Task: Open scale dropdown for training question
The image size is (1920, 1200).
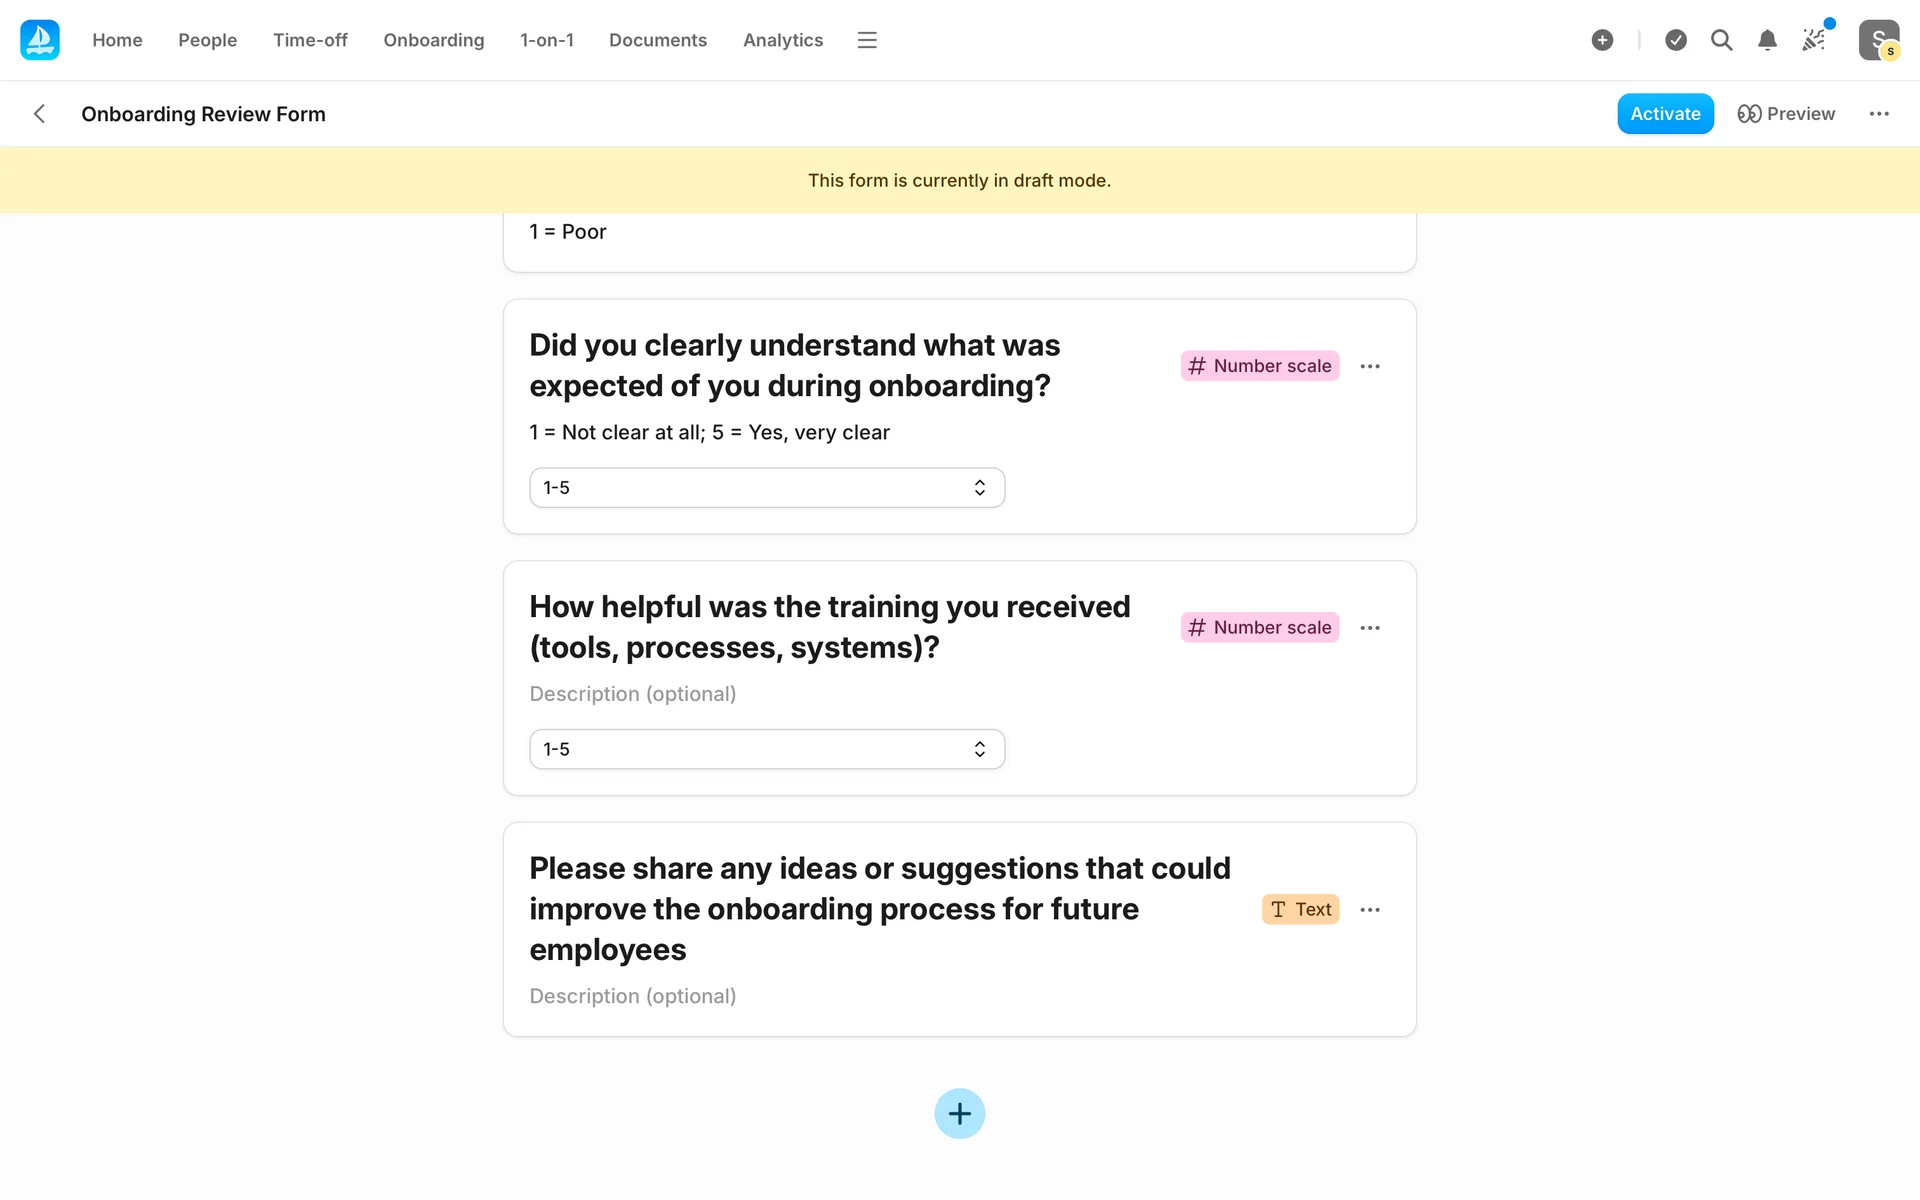Action: (766, 749)
